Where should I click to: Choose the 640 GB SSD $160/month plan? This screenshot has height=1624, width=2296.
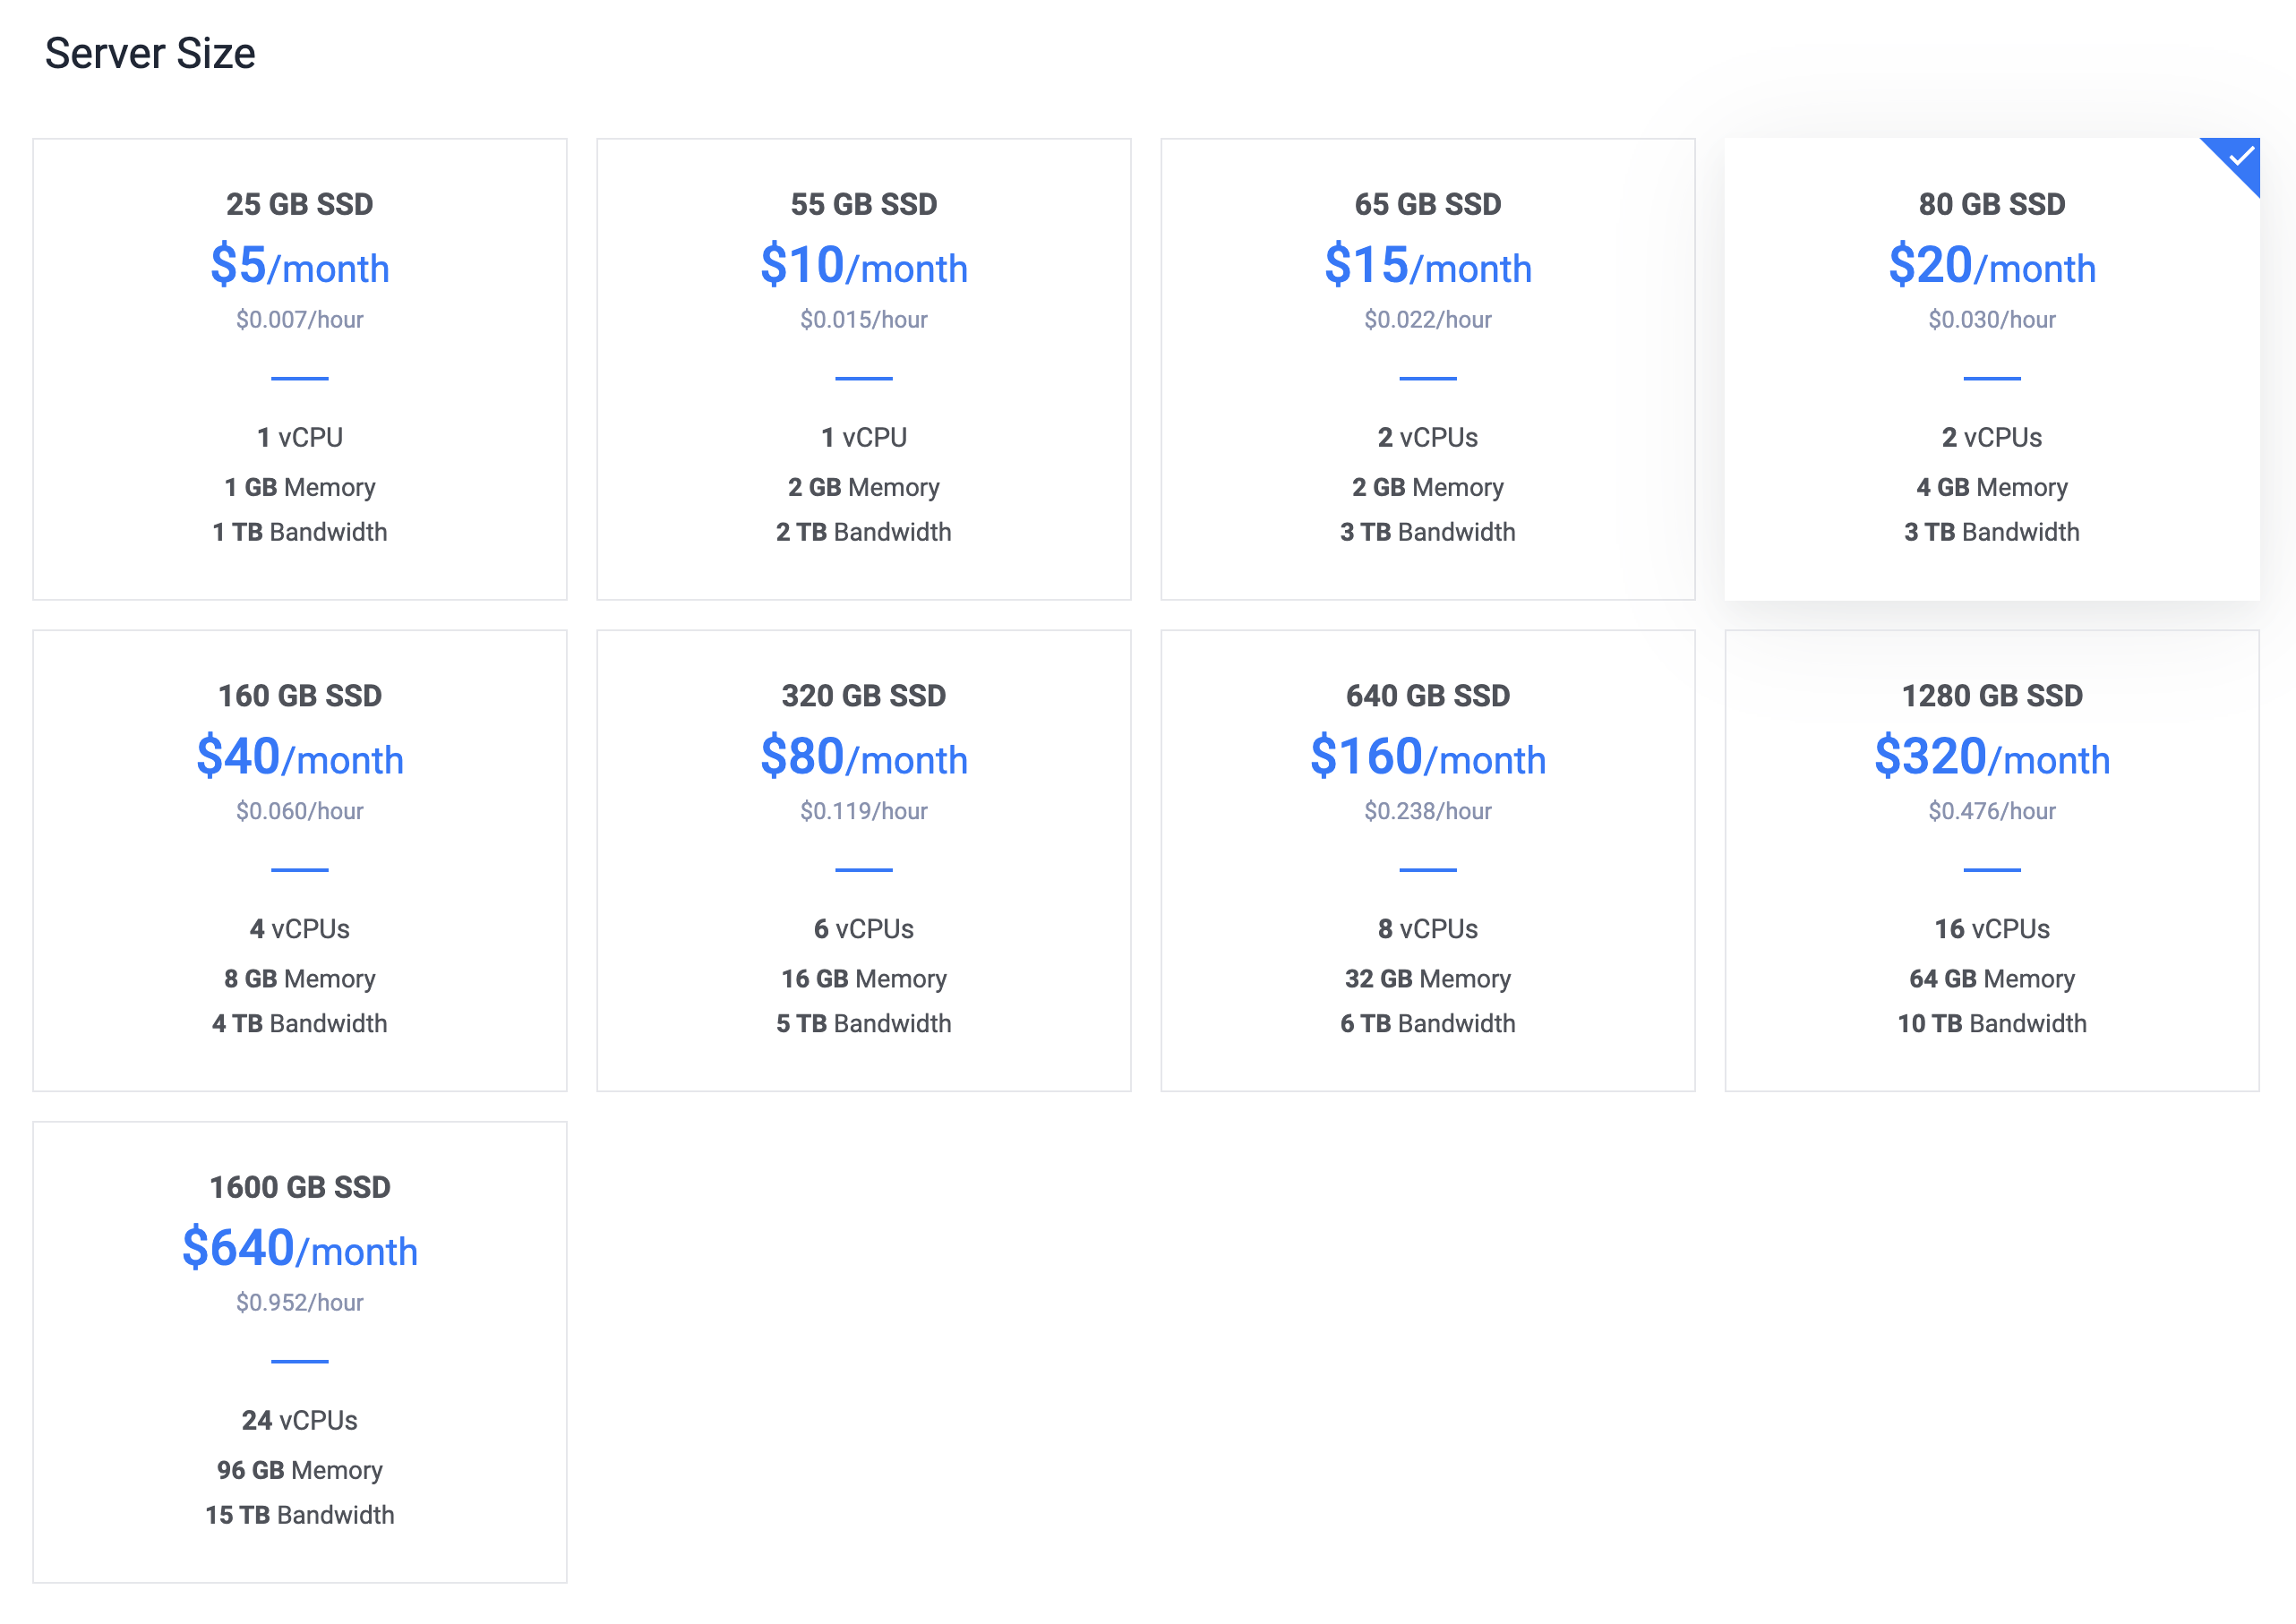point(1427,860)
